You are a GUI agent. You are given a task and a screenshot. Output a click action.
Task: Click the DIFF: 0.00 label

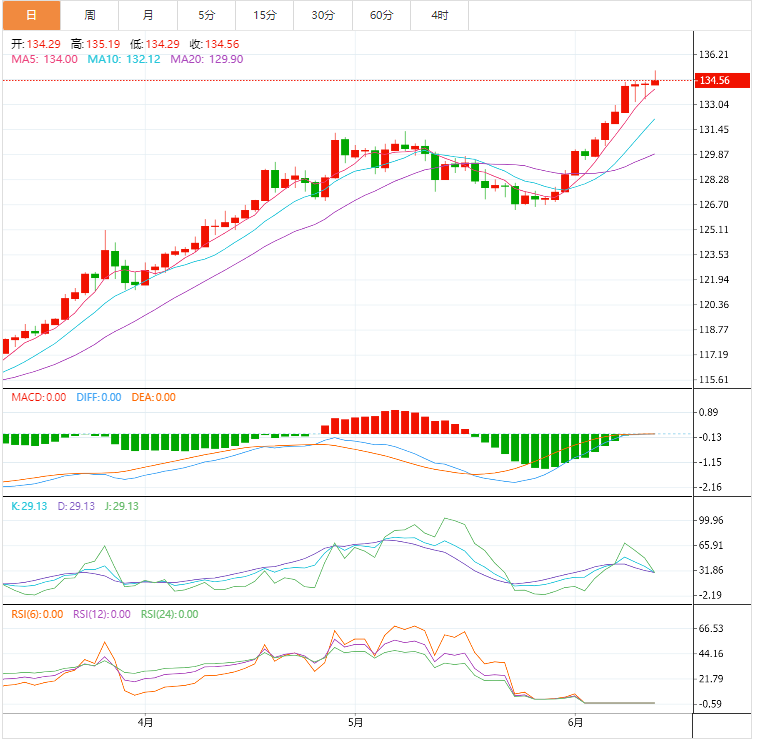99,397
